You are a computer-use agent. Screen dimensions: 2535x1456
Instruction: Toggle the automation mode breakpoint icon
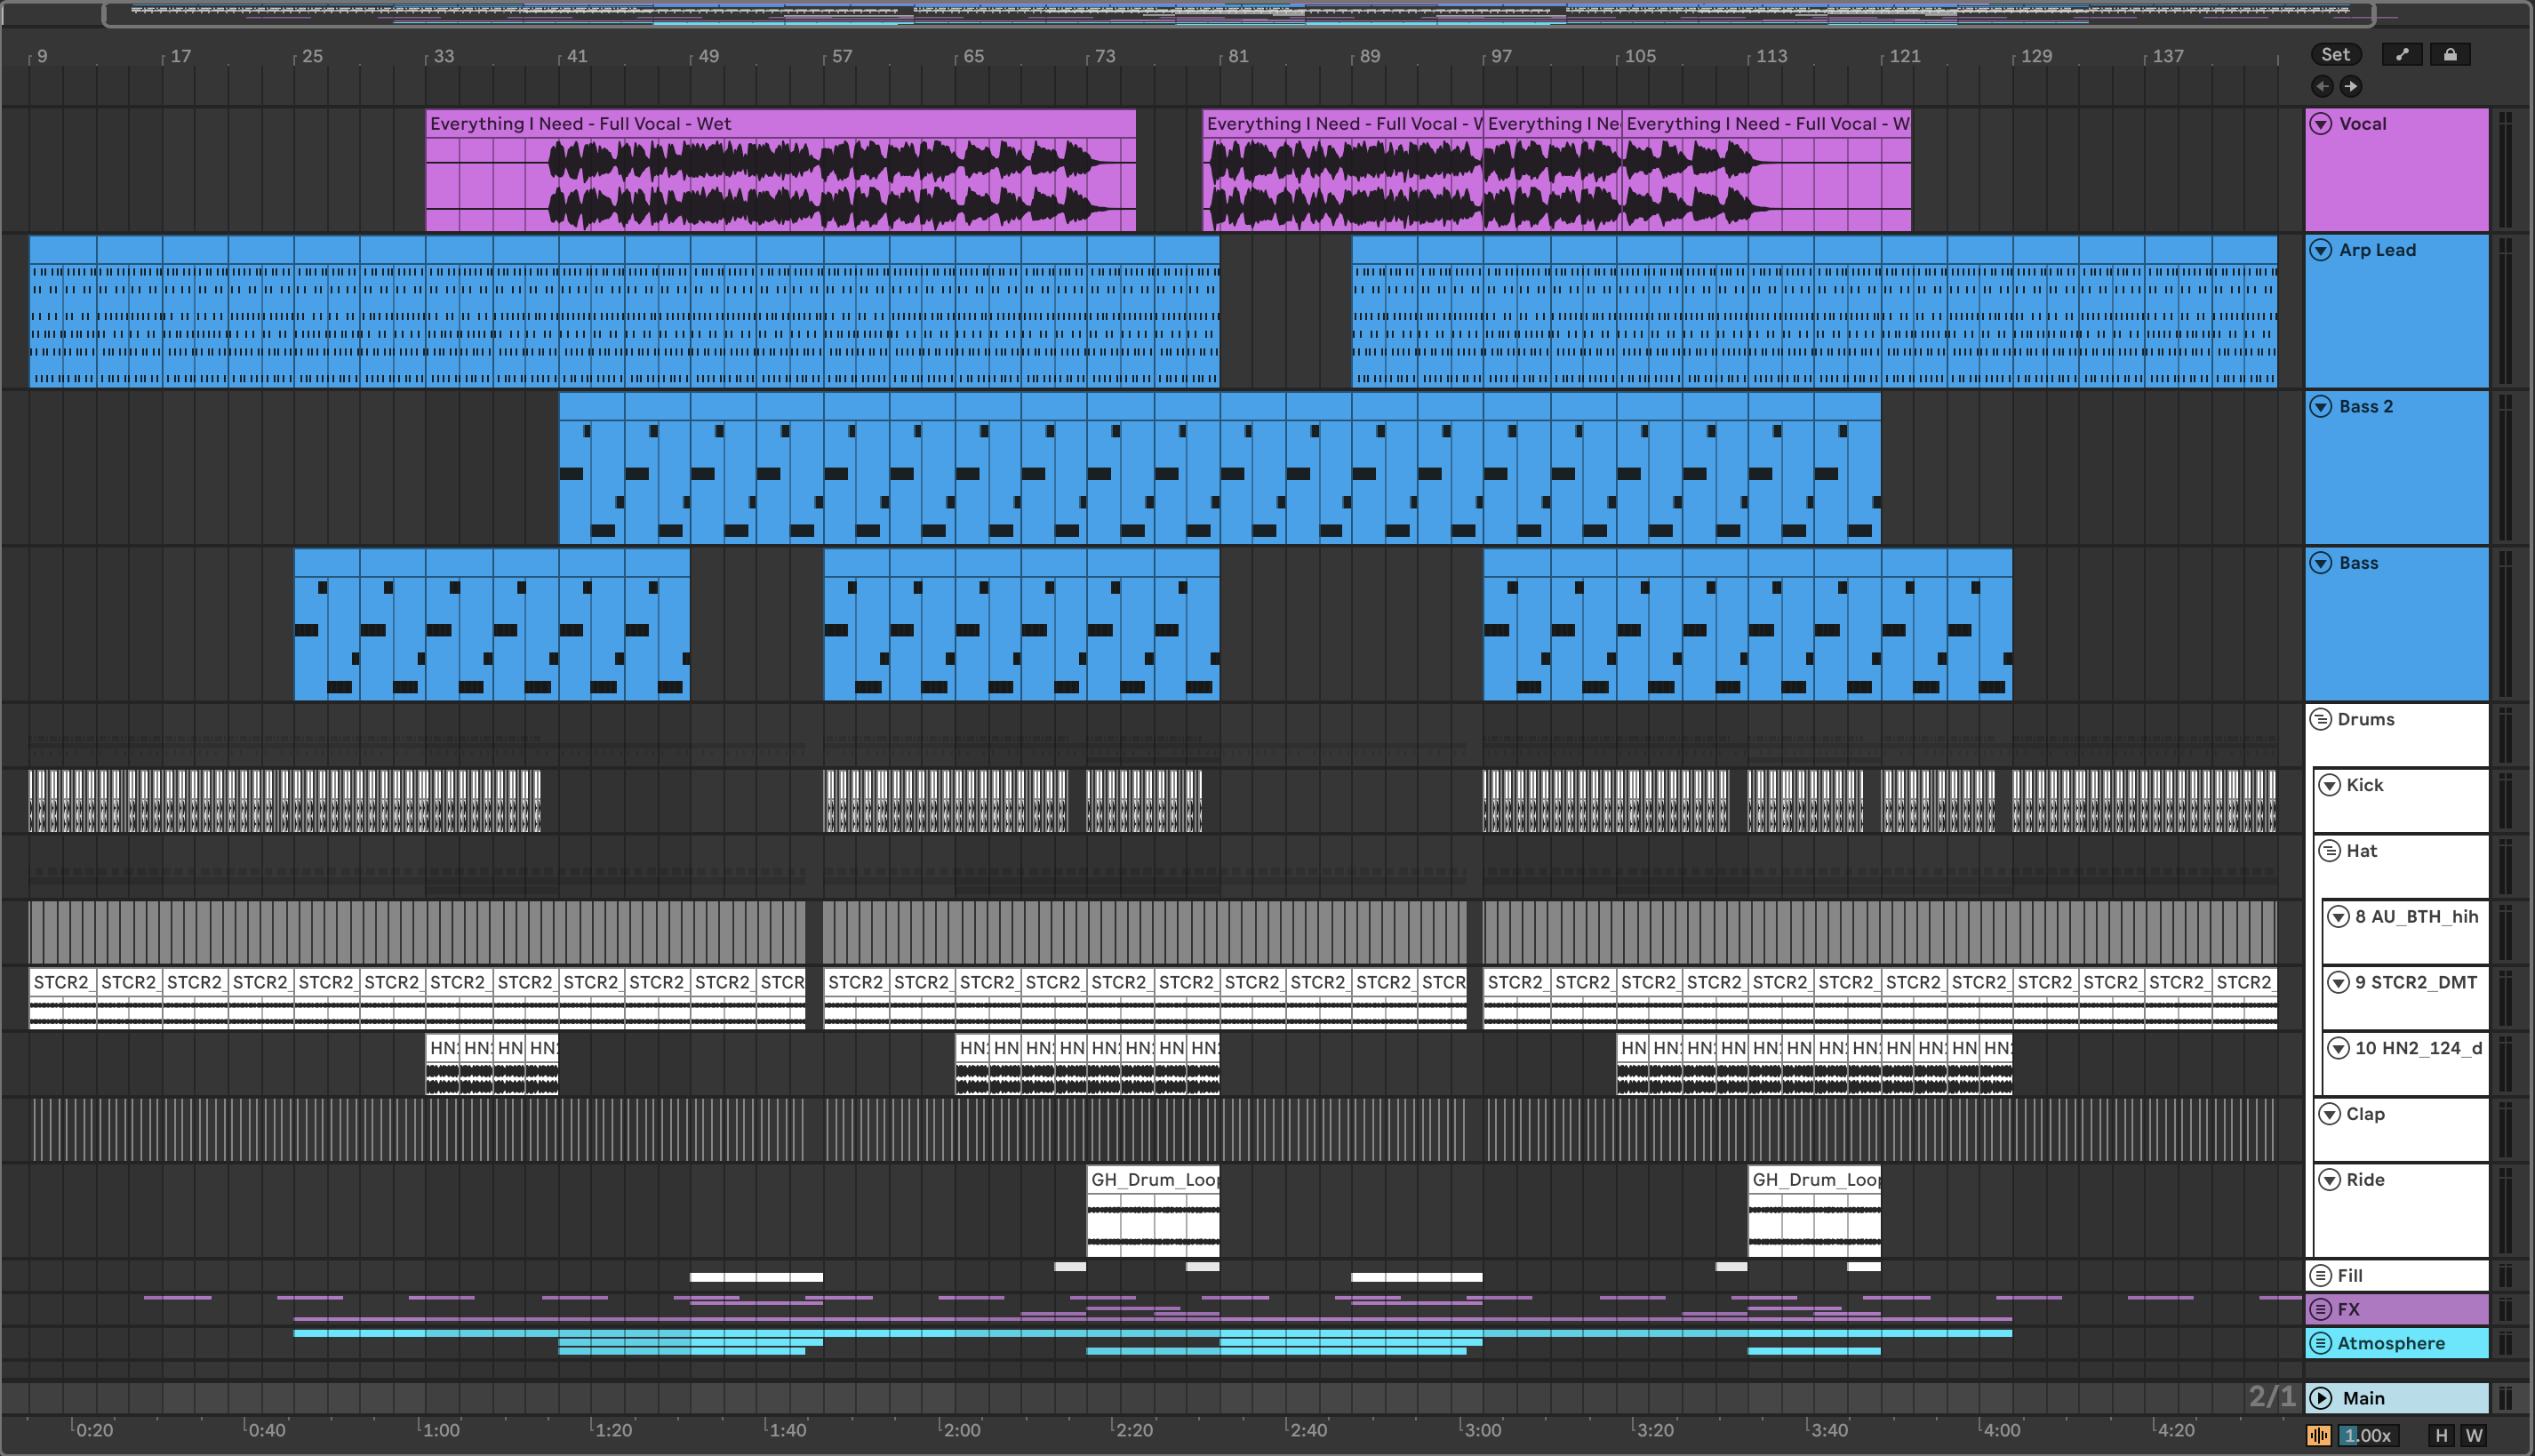pos(2401,55)
